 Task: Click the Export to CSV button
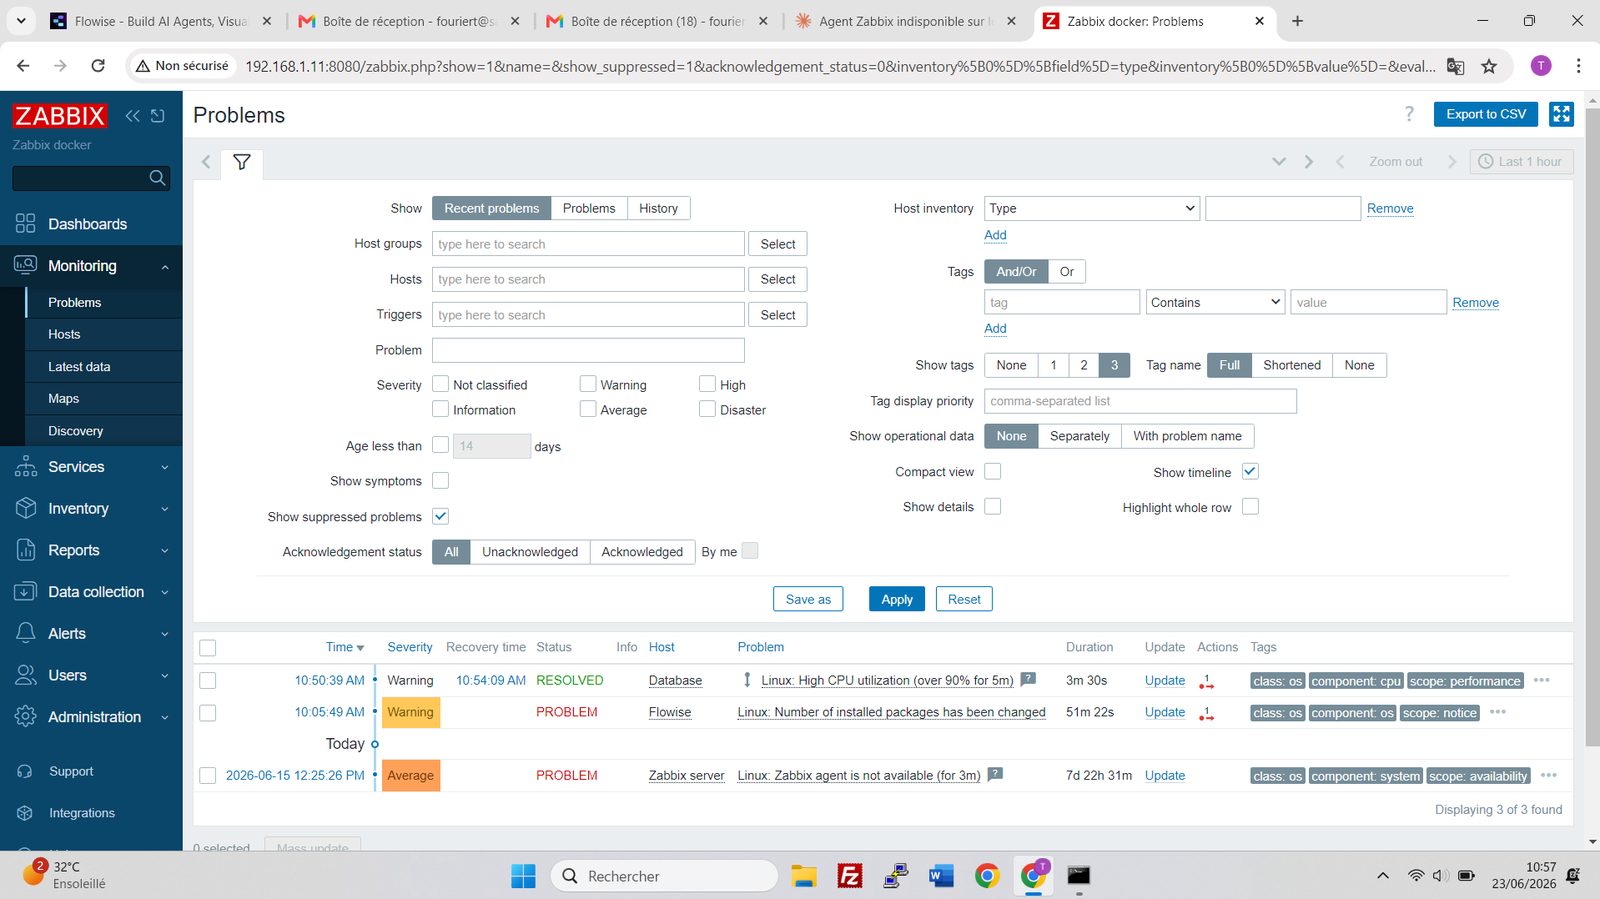pos(1486,114)
